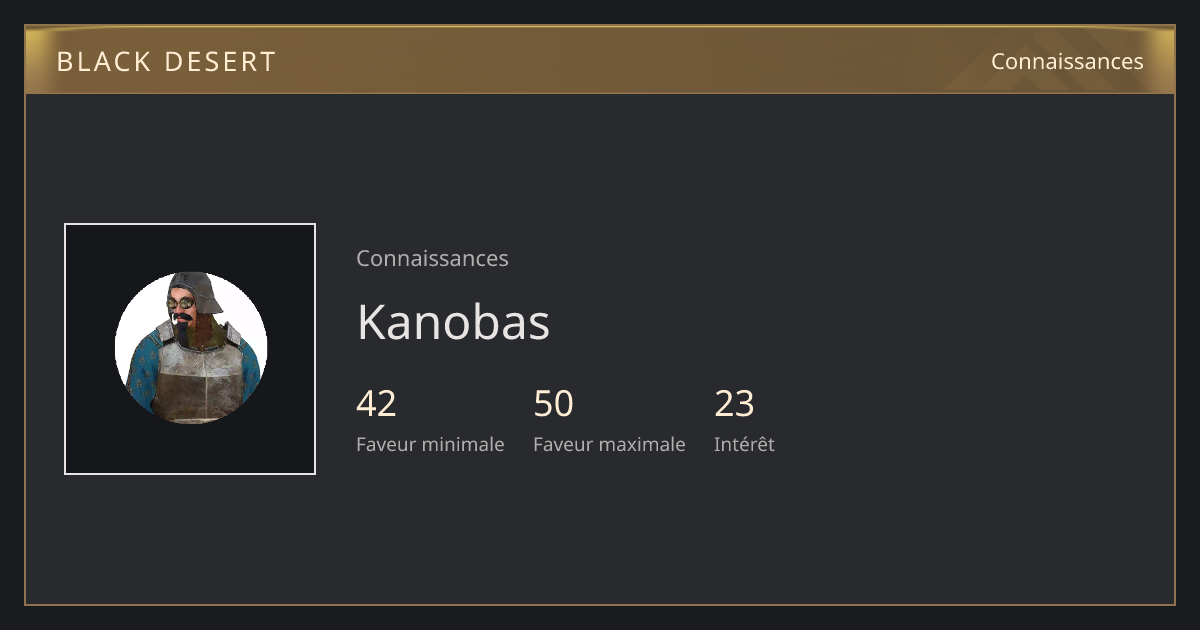Click the Kanobas name heading

coord(453,322)
